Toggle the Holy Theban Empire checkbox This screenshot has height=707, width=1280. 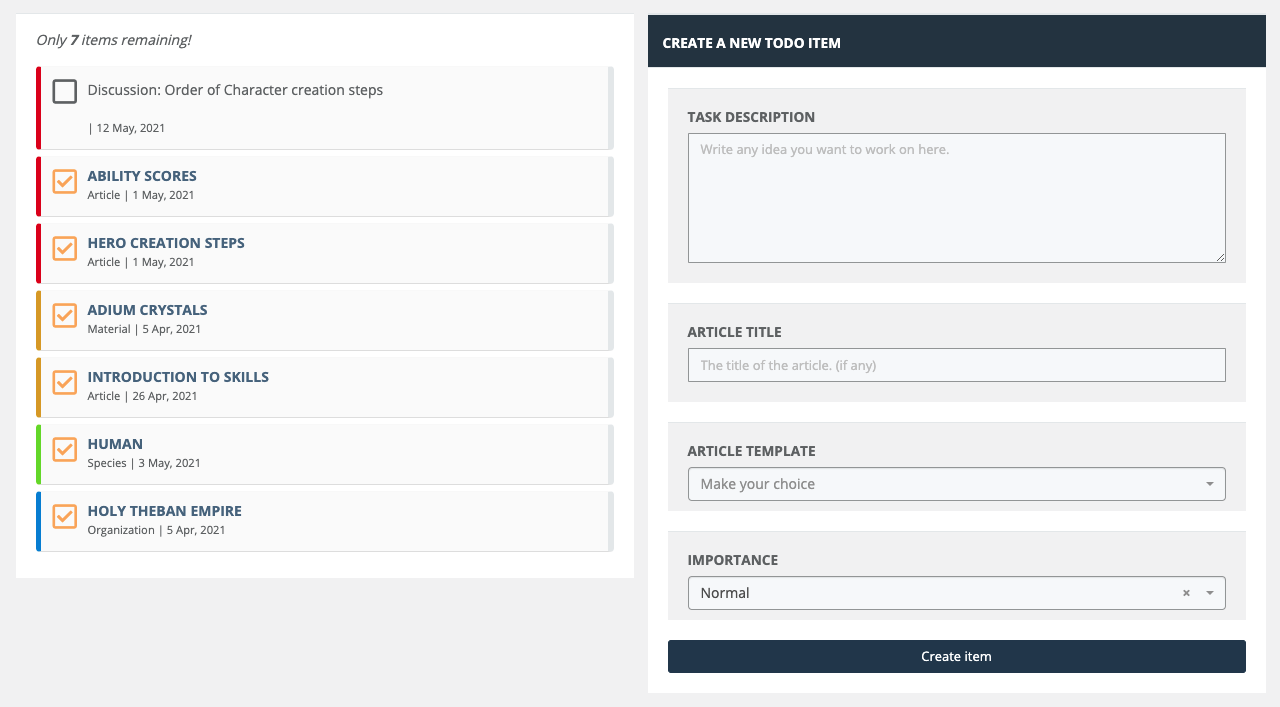click(x=65, y=516)
